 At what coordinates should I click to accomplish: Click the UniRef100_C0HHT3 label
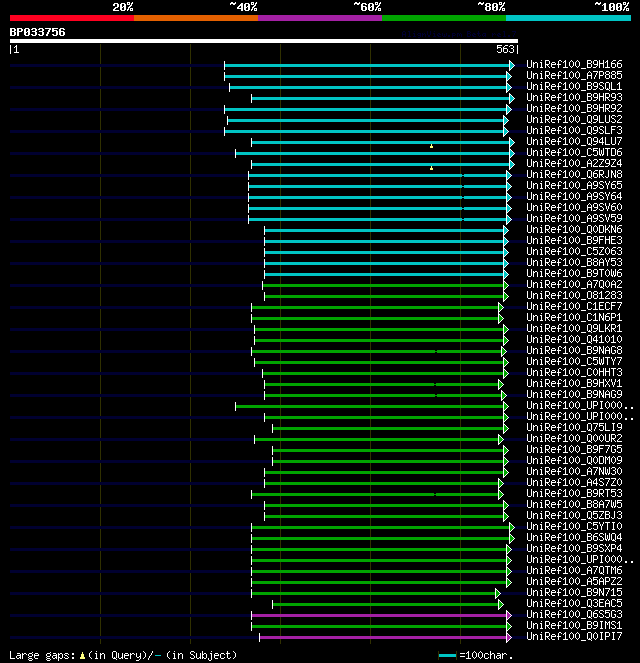pyautogui.click(x=574, y=372)
